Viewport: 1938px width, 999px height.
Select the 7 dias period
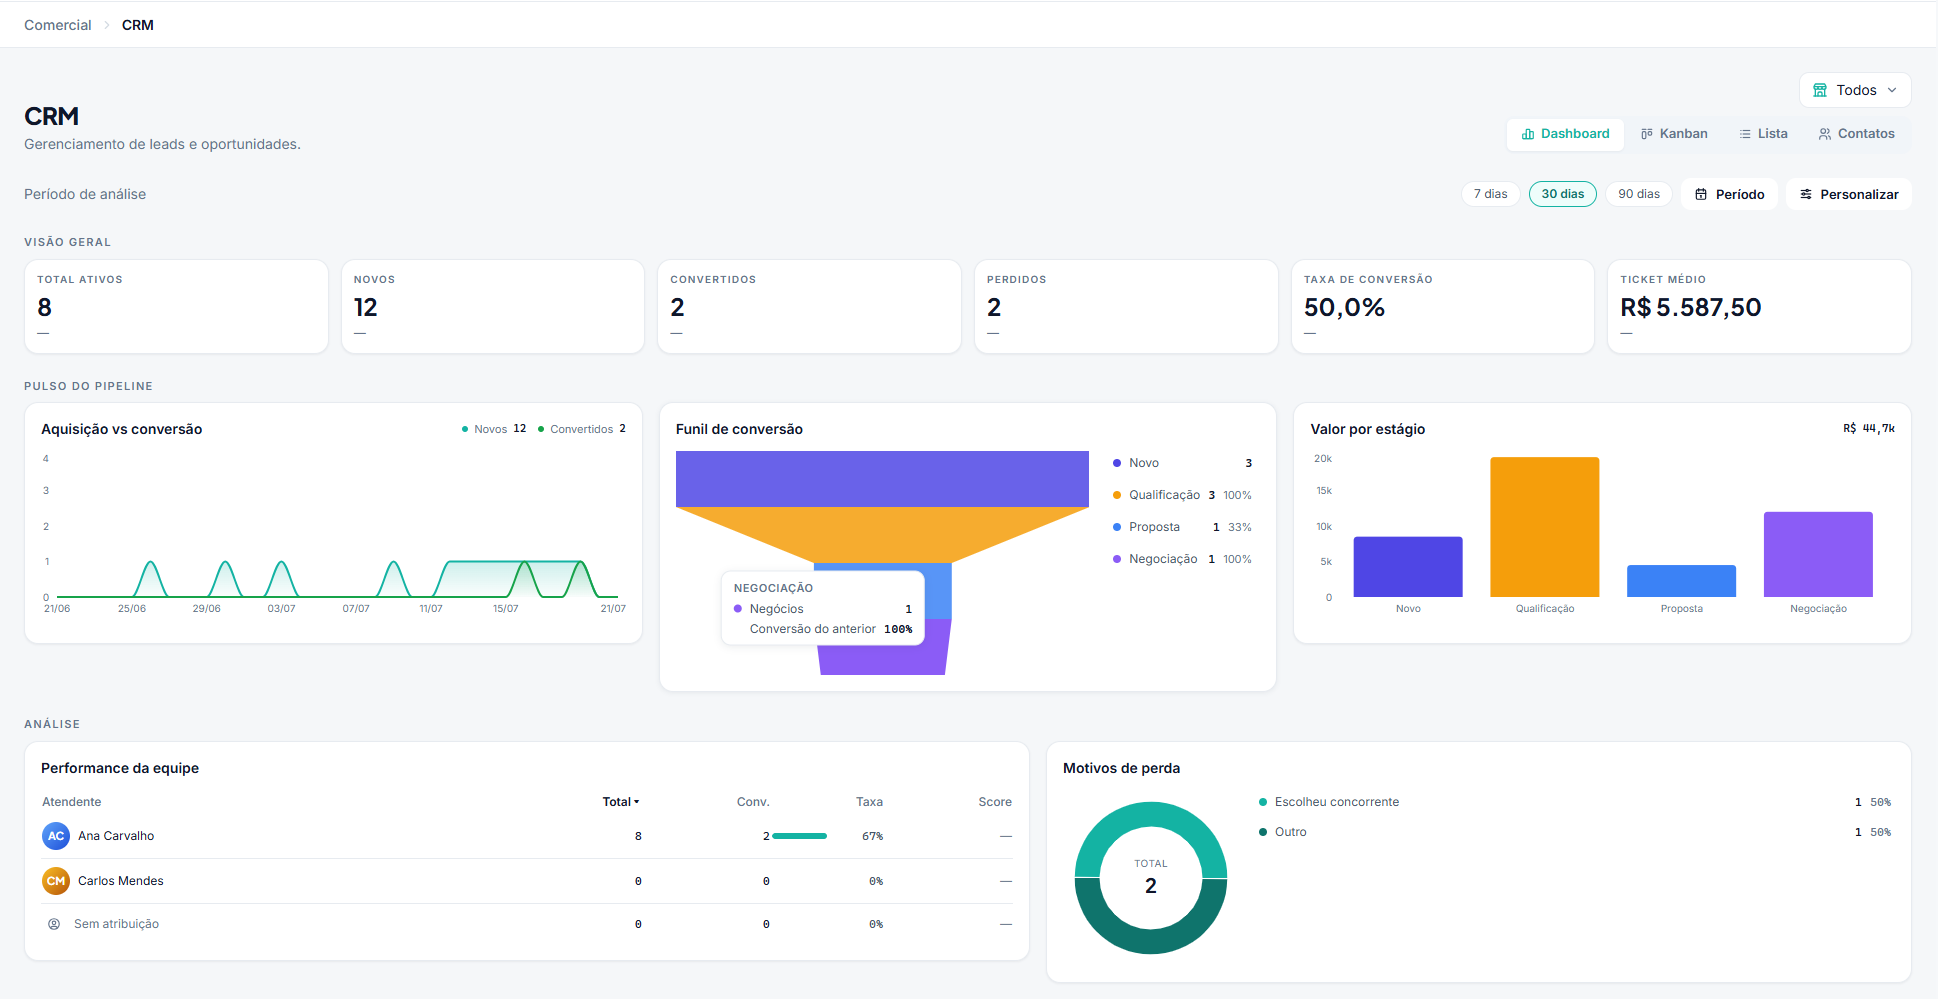point(1490,194)
